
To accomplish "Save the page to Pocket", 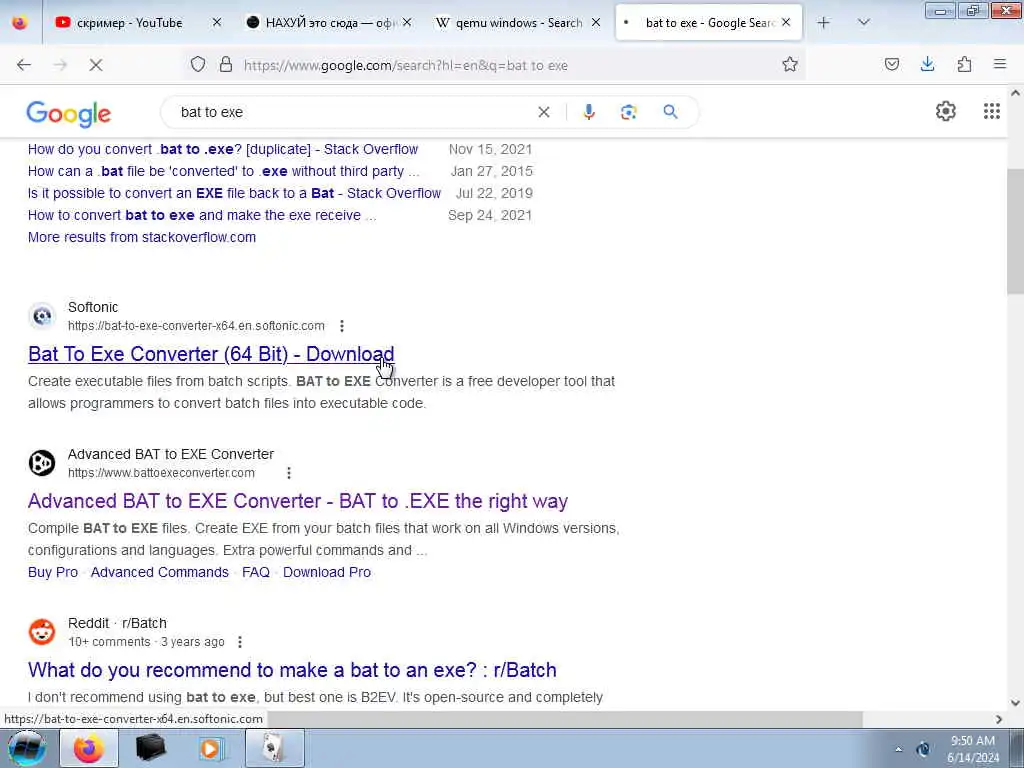I will point(891,65).
